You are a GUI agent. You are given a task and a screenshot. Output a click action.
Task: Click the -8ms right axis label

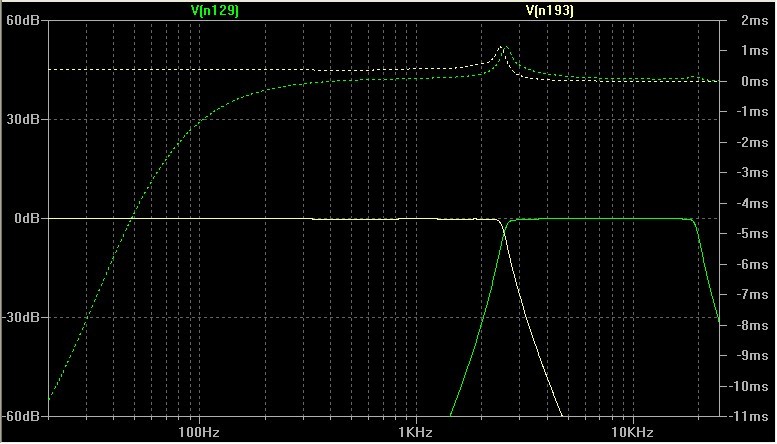click(751, 325)
